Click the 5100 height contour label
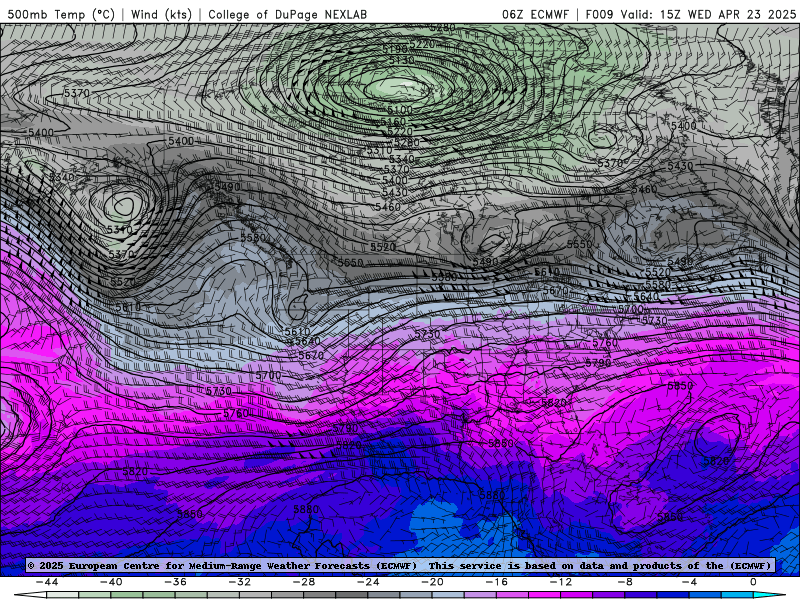The height and width of the screenshot is (600, 800). pyautogui.click(x=400, y=110)
